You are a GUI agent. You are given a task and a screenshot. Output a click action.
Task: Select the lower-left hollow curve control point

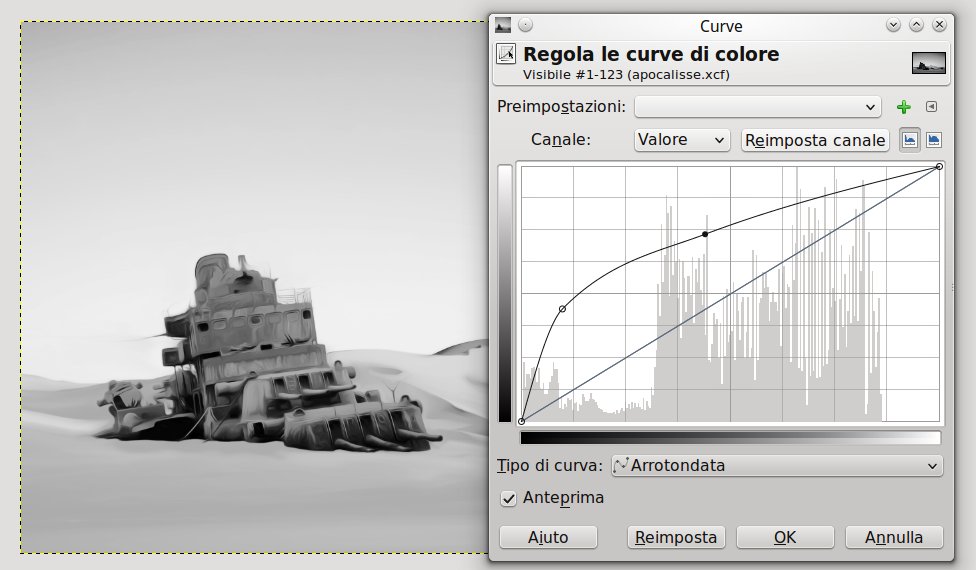(x=563, y=309)
